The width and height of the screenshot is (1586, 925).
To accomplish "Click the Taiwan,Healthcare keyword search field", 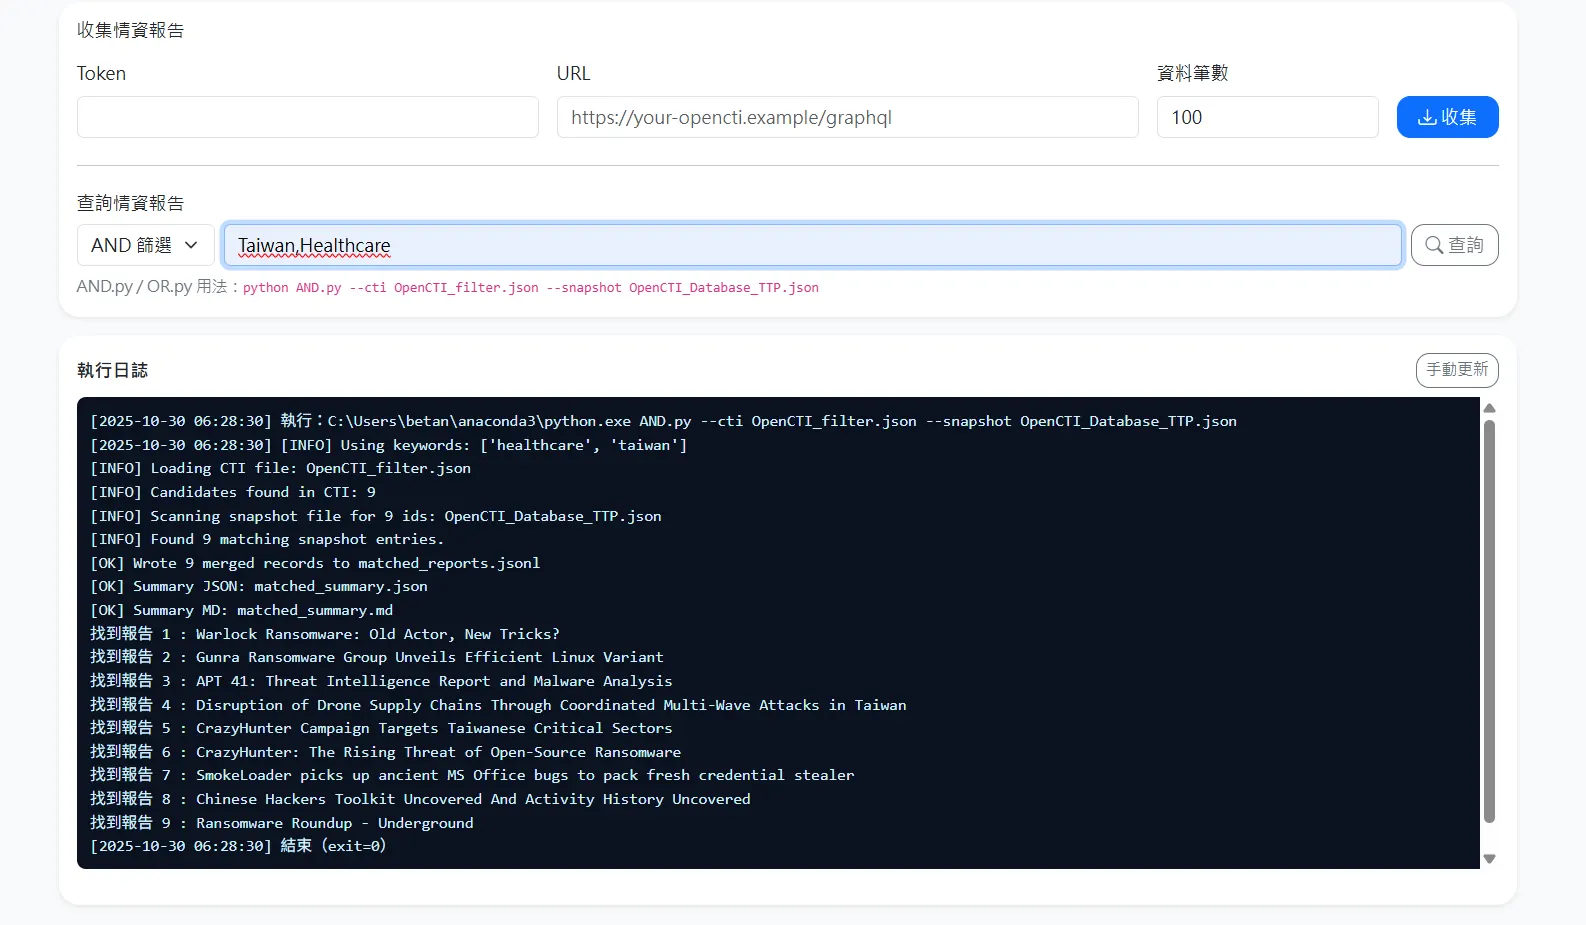I will click(813, 245).
